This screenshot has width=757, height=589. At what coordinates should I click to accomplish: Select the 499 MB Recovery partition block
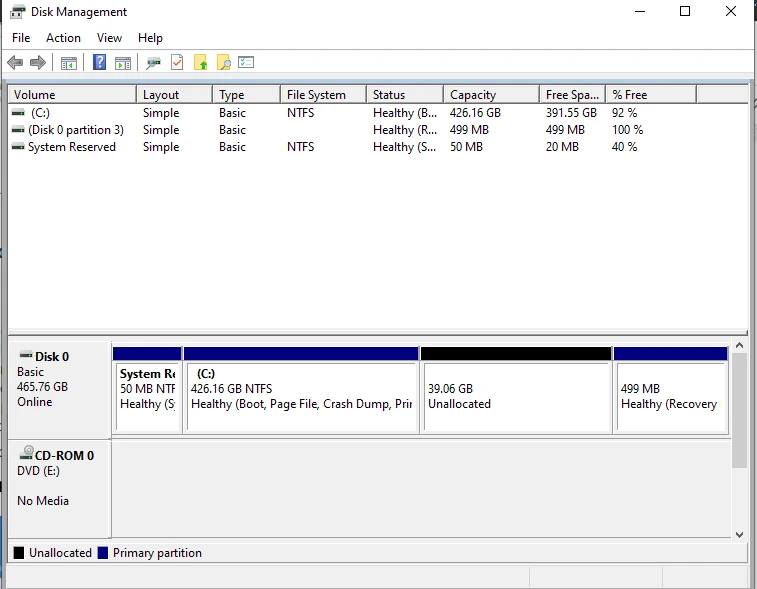671,390
